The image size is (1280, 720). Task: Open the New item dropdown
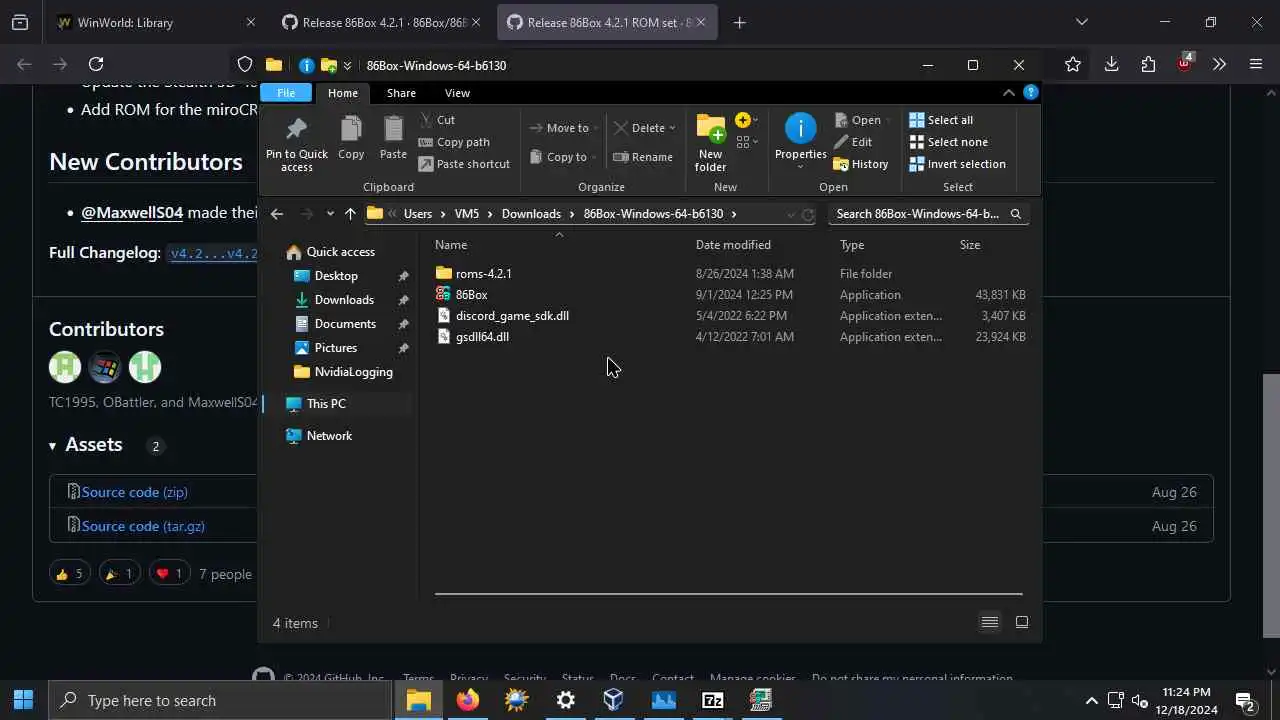pyautogui.click(x=744, y=120)
